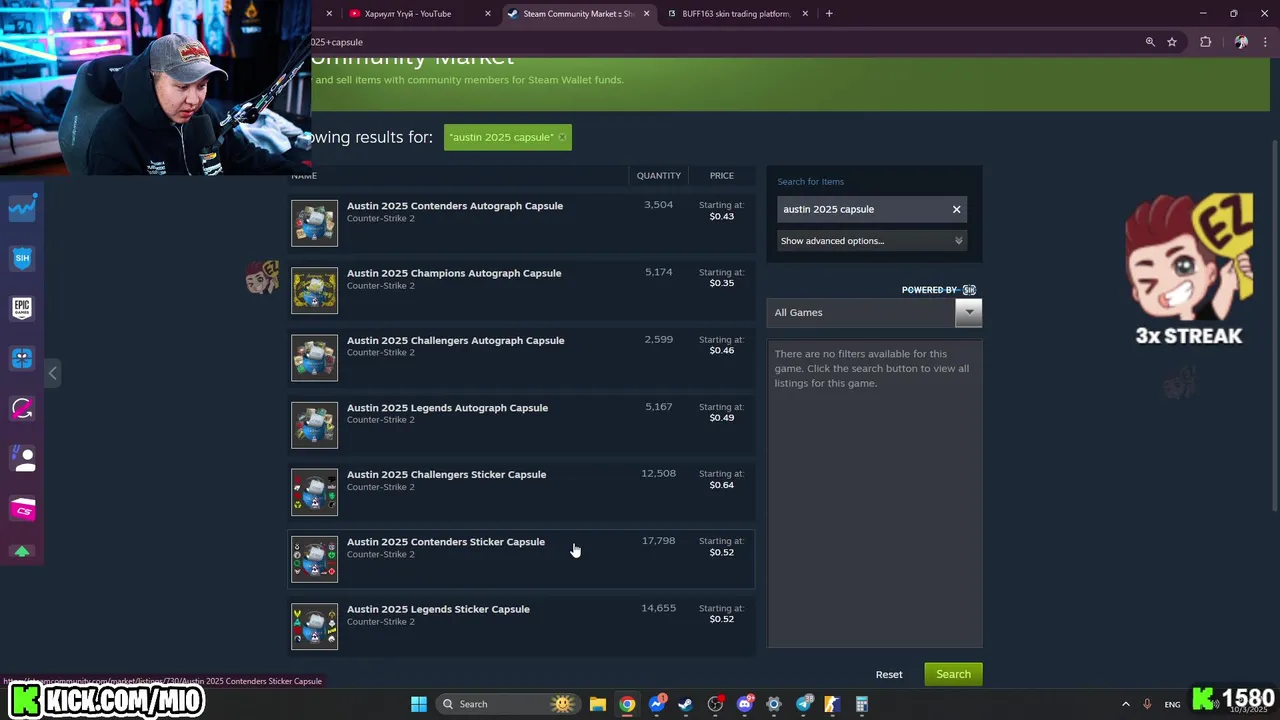Click the Legends Sticker Capsule thumbnail
The image size is (1280, 720).
(x=315, y=626)
